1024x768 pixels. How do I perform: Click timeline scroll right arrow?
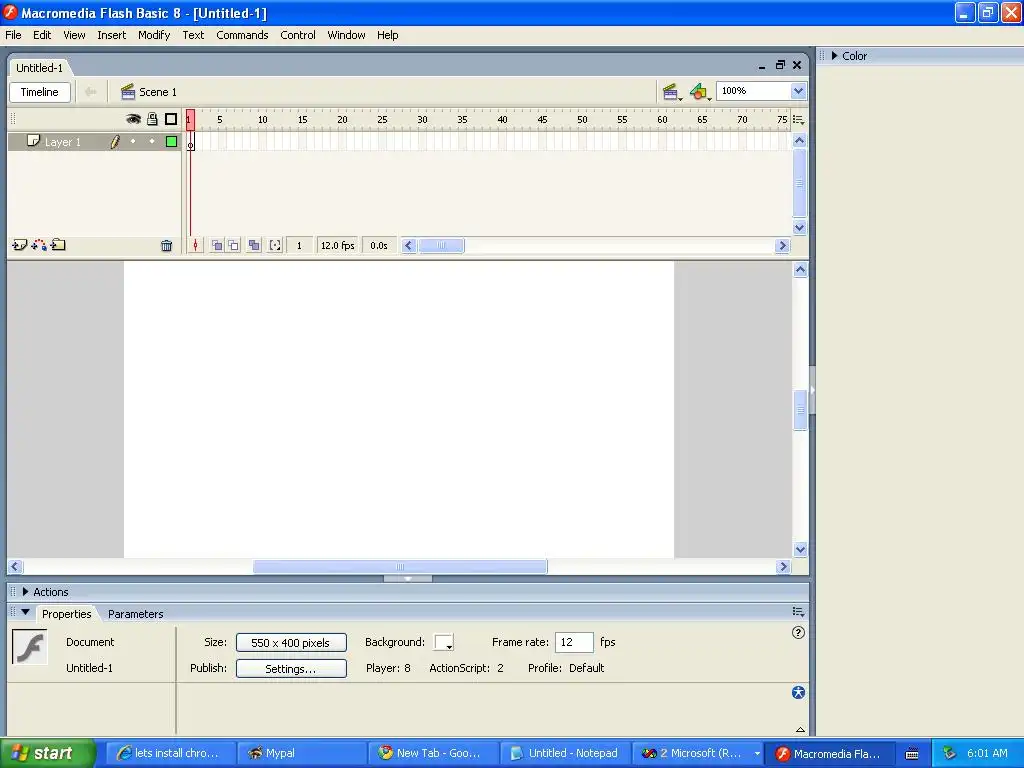pyautogui.click(x=782, y=246)
